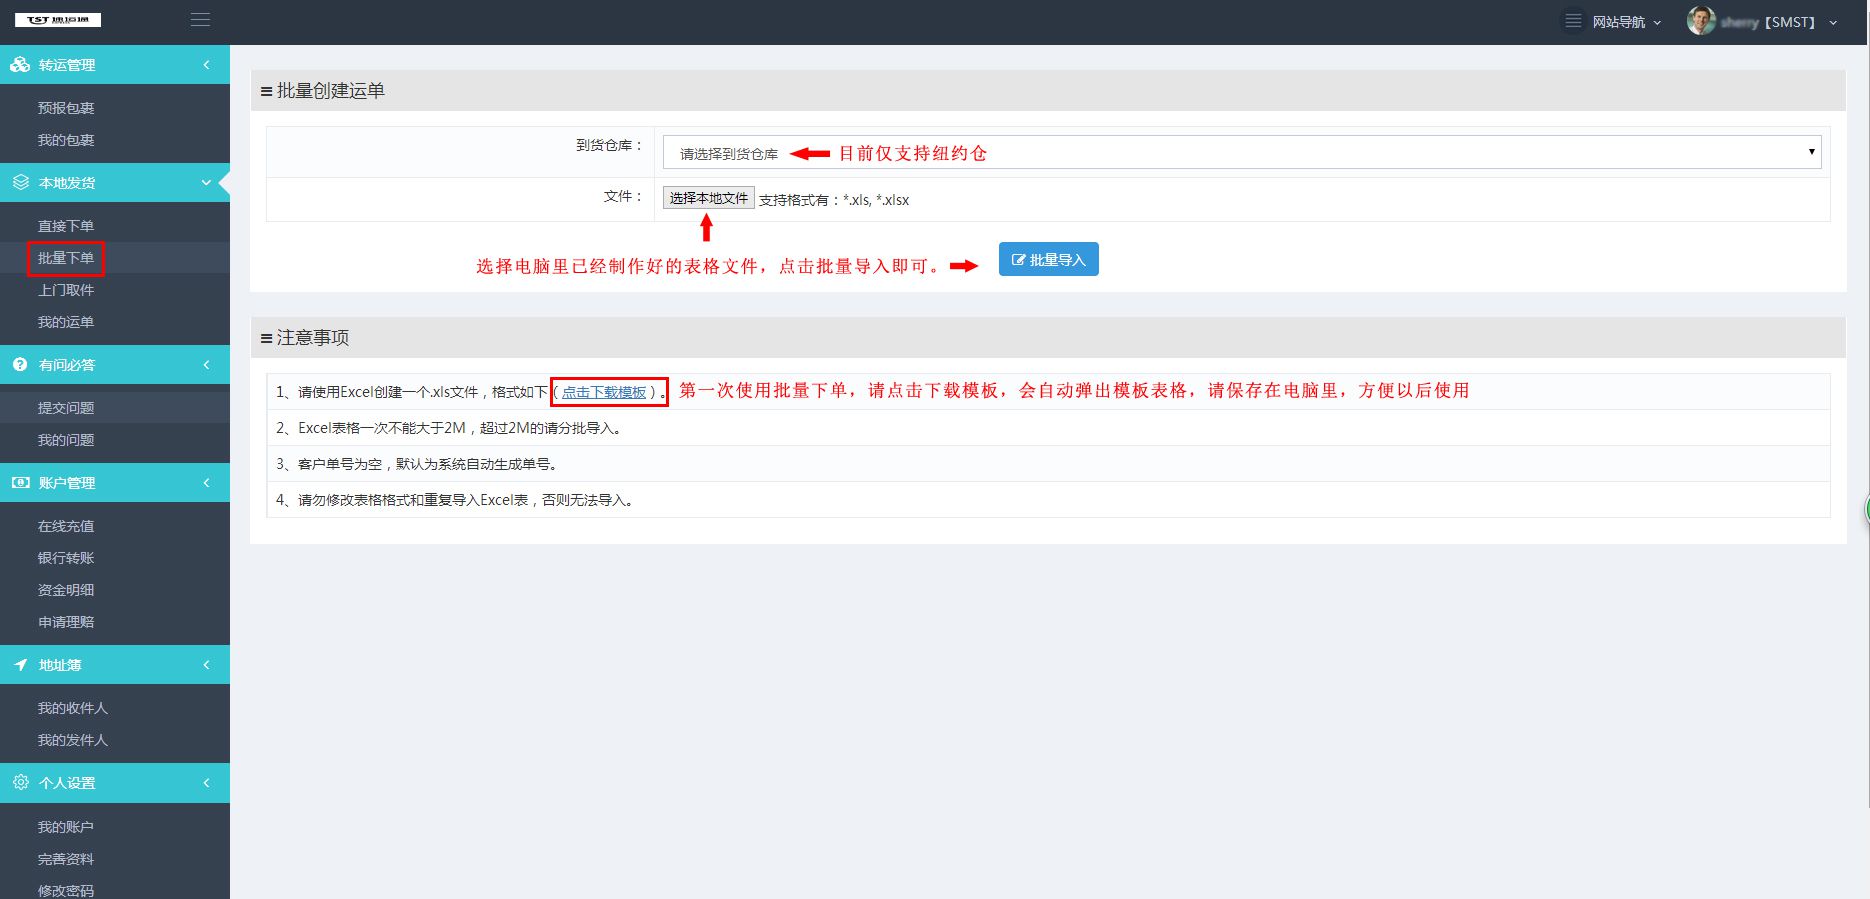Click the 注意事项 panel title
The image size is (1870, 899).
313,338
